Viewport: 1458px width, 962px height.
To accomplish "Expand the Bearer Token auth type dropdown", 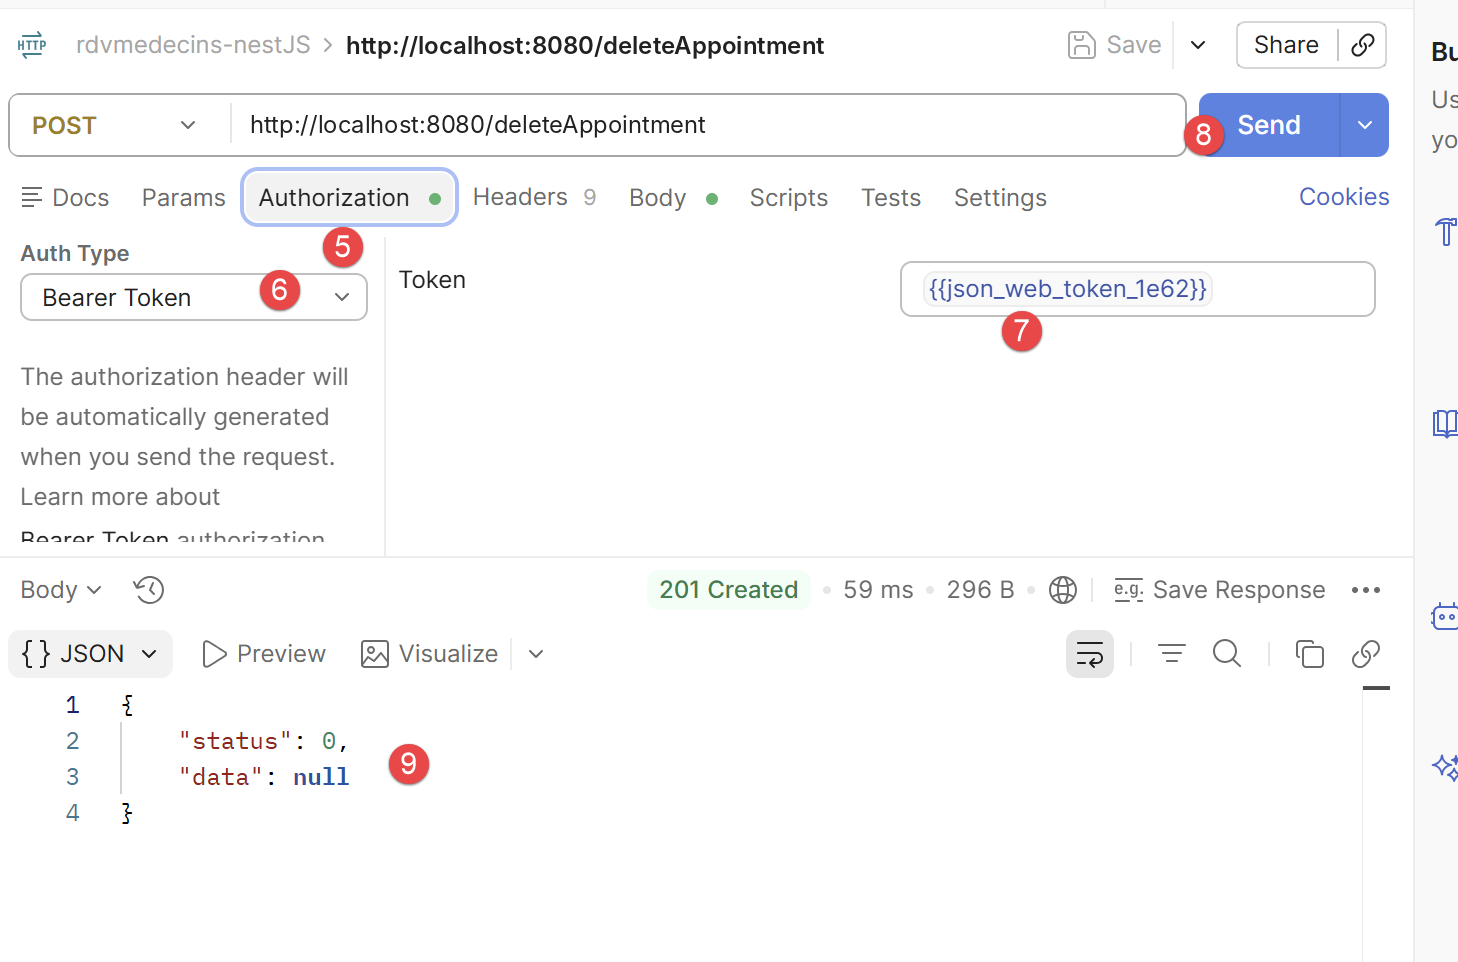I will (194, 297).
